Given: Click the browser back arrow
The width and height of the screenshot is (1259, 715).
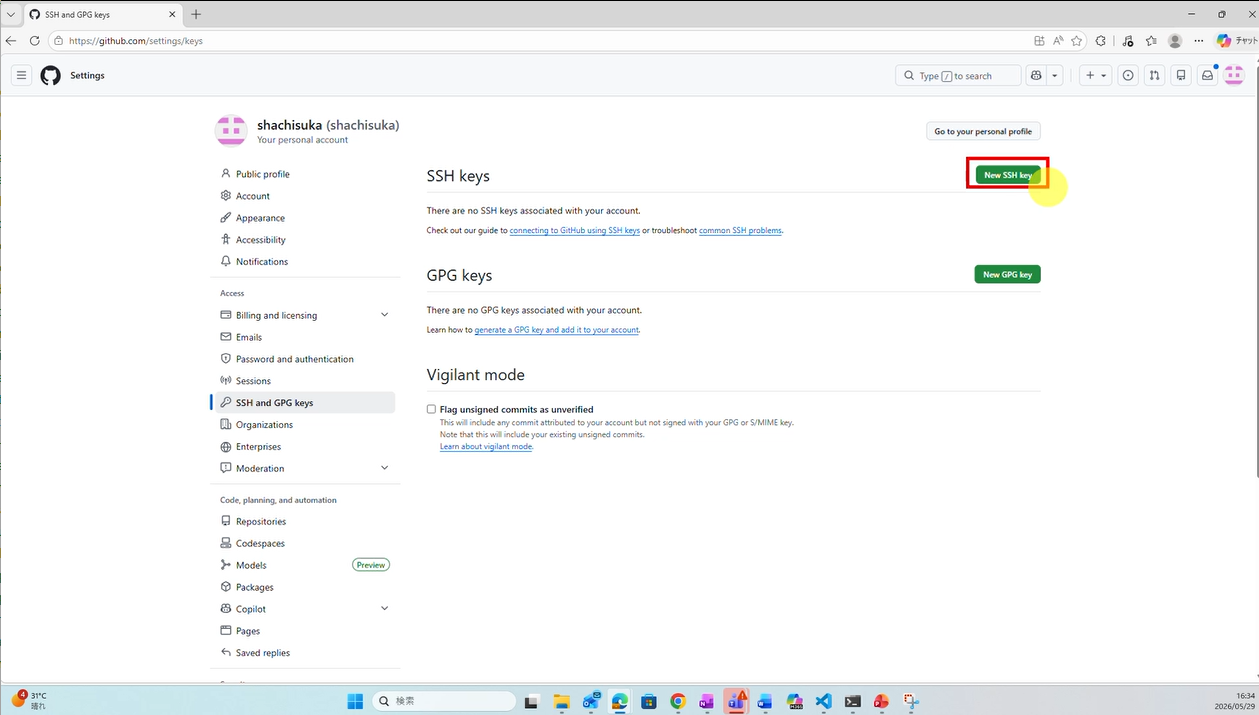Looking at the screenshot, I should click(11, 41).
